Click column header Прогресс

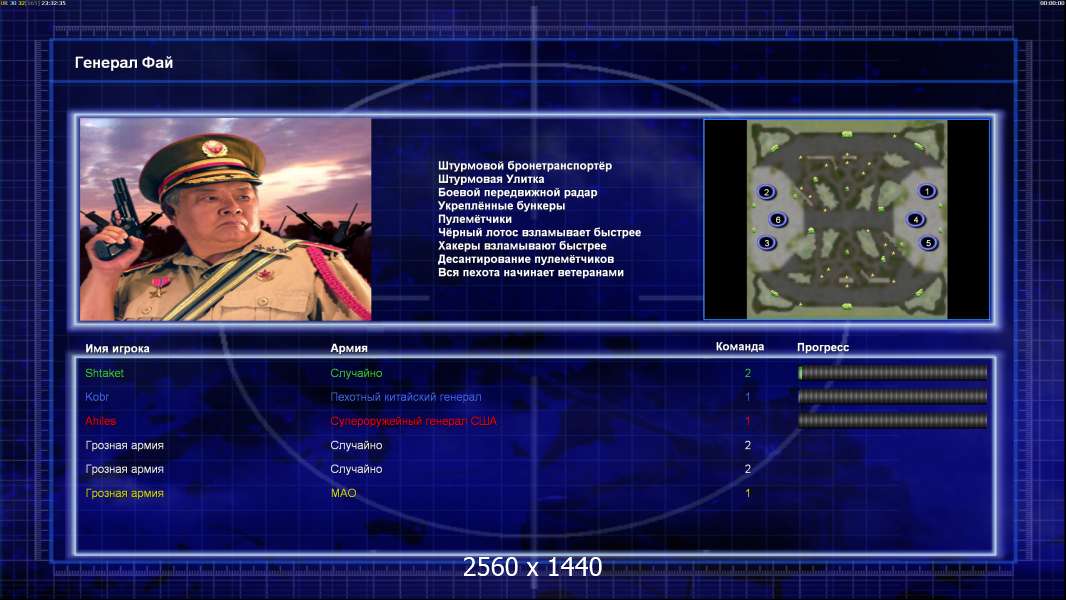pos(823,347)
